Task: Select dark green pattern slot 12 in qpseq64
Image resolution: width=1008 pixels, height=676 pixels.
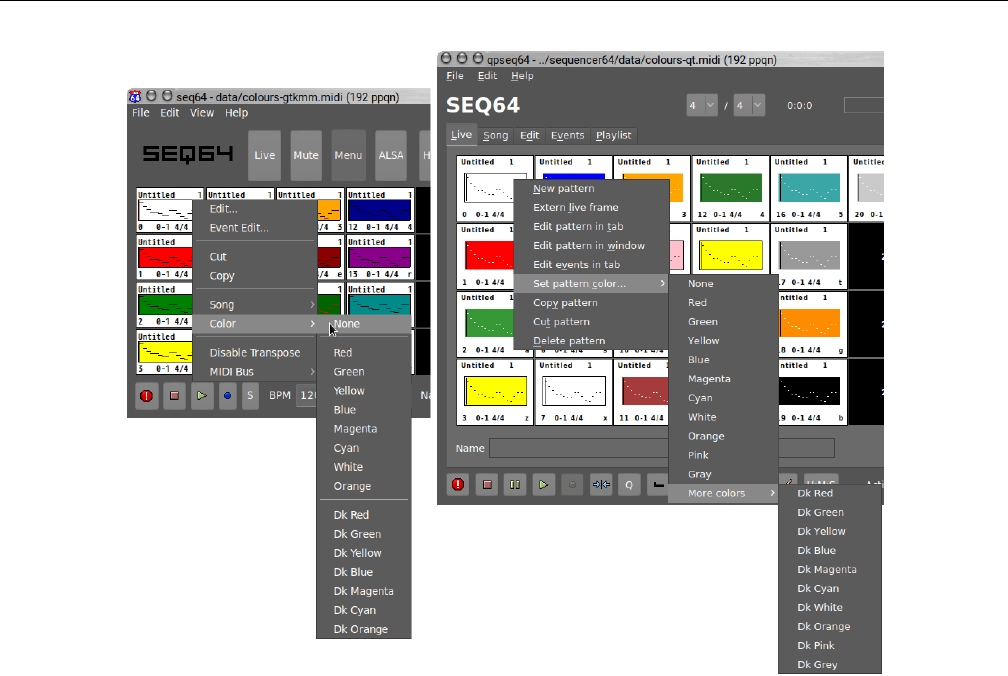Action: tap(730, 188)
